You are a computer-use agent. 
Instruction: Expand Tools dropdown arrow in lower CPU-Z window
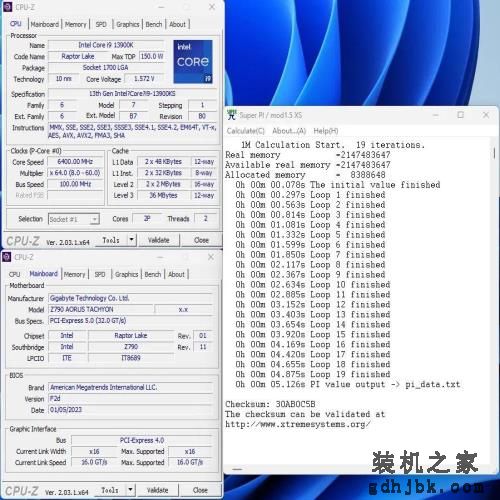[x=130, y=490]
